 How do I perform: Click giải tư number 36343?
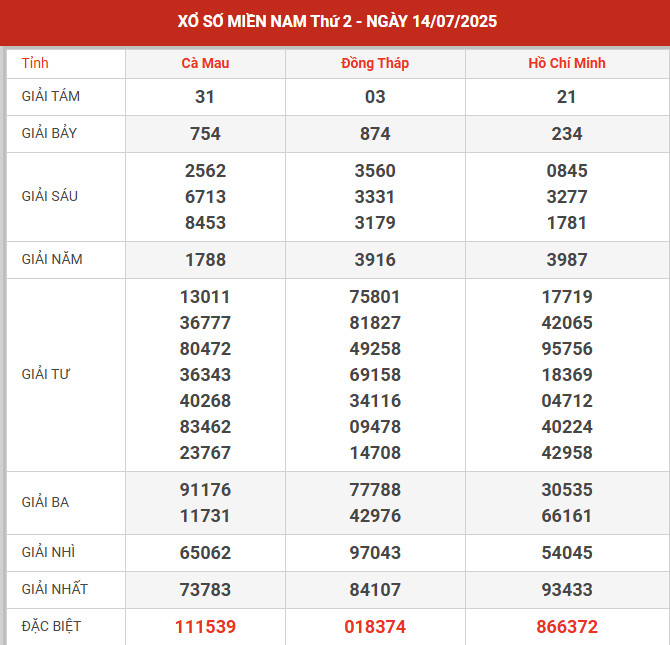click(205, 375)
